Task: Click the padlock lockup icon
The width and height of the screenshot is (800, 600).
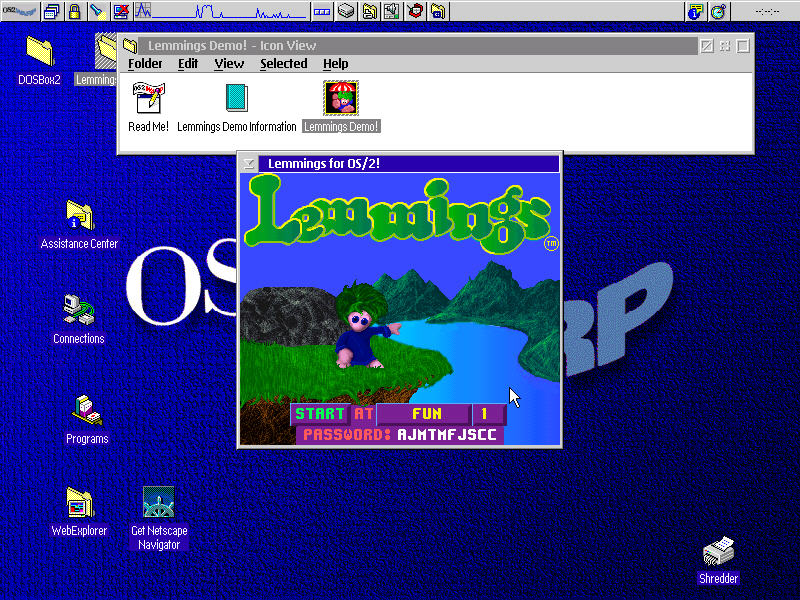Action: point(75,11)
